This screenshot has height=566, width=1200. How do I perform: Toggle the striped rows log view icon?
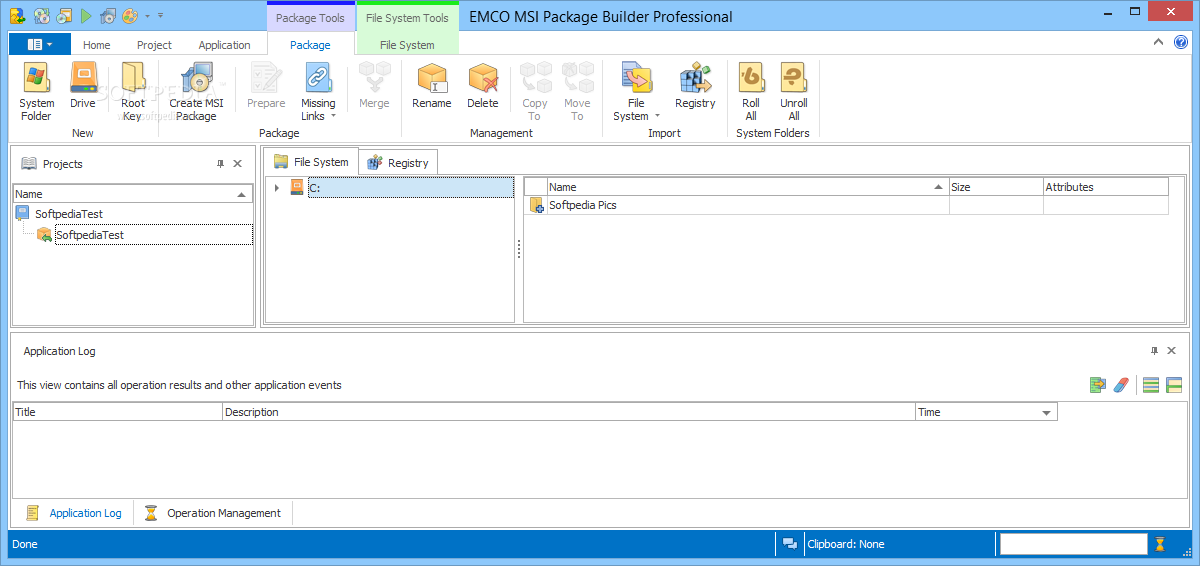(1151, 385)
